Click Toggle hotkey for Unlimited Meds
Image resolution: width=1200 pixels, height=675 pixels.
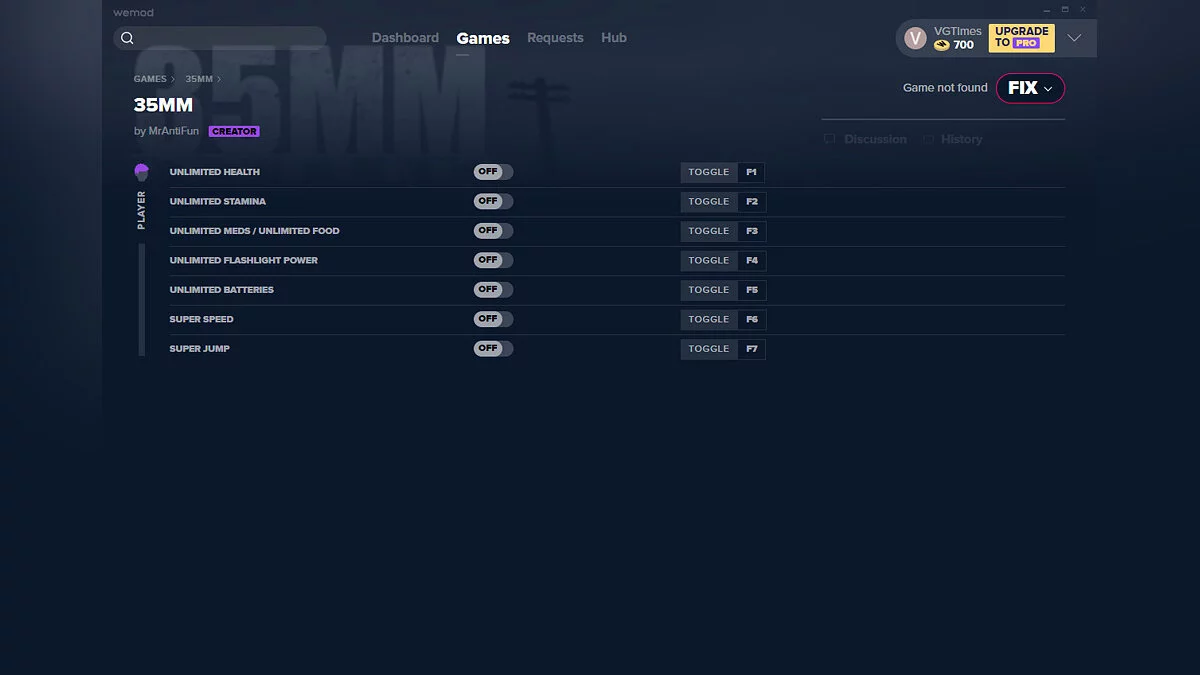coord(709,231)
